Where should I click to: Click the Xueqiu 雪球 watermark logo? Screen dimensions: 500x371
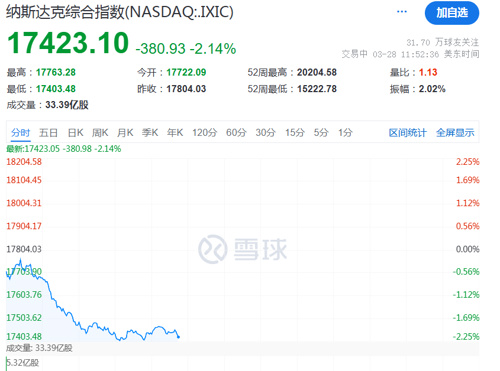click(242, 249)
